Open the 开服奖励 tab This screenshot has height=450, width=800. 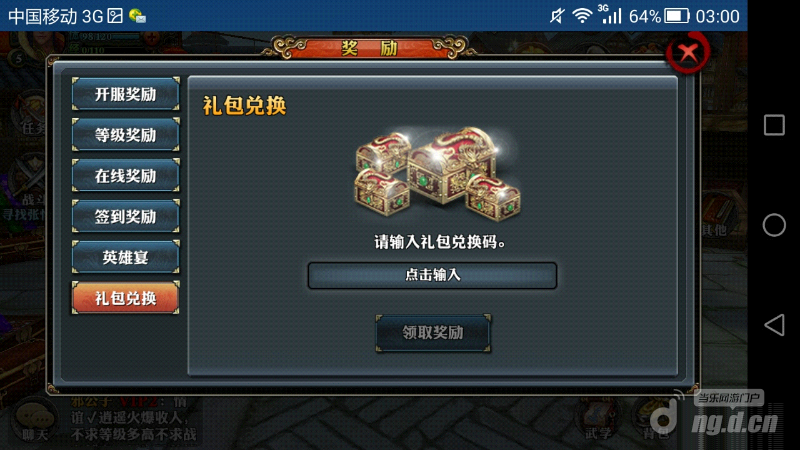click(126, 94)
